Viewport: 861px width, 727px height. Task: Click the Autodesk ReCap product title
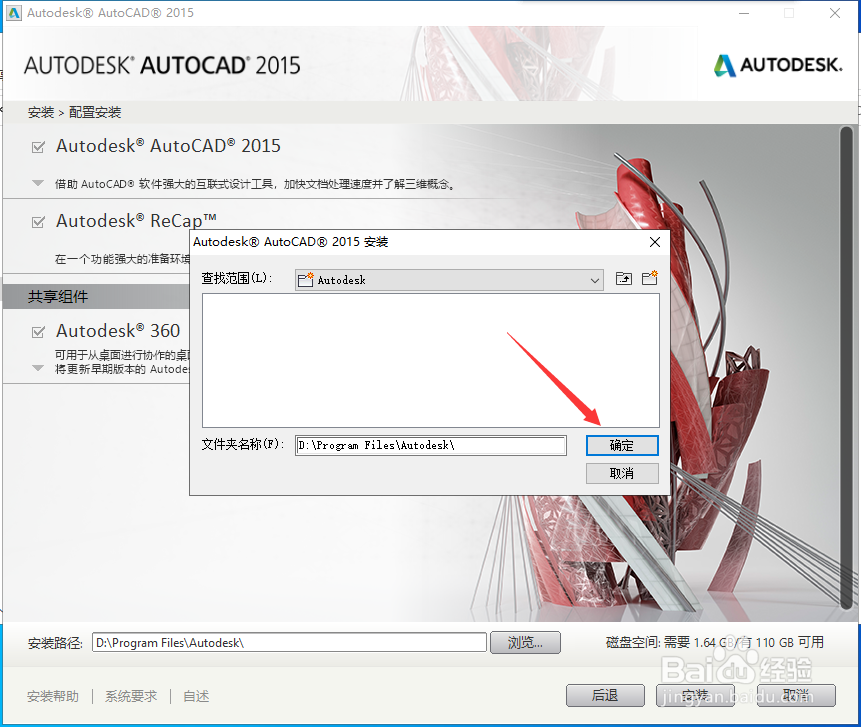pyautogui.click(x=136, y=221)
